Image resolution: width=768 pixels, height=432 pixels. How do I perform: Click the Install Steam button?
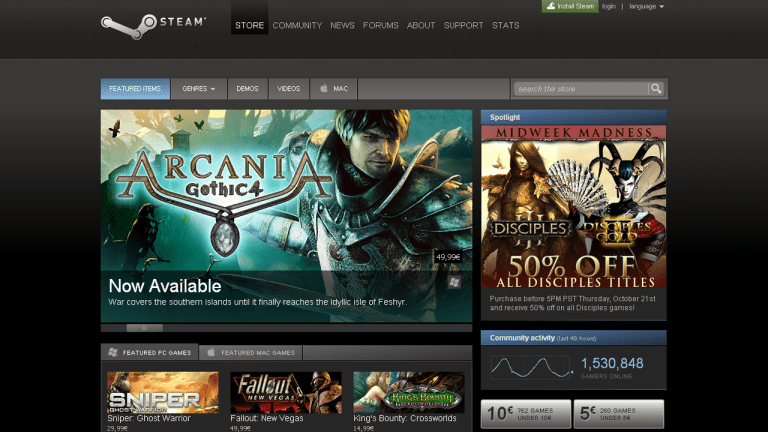pos(570,6)
